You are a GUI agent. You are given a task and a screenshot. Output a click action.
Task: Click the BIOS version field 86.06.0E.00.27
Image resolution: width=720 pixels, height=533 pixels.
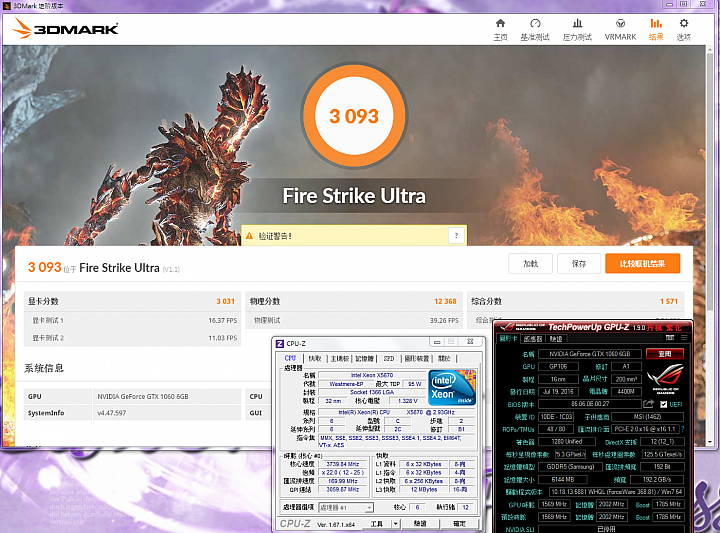[x=590, y=404]
